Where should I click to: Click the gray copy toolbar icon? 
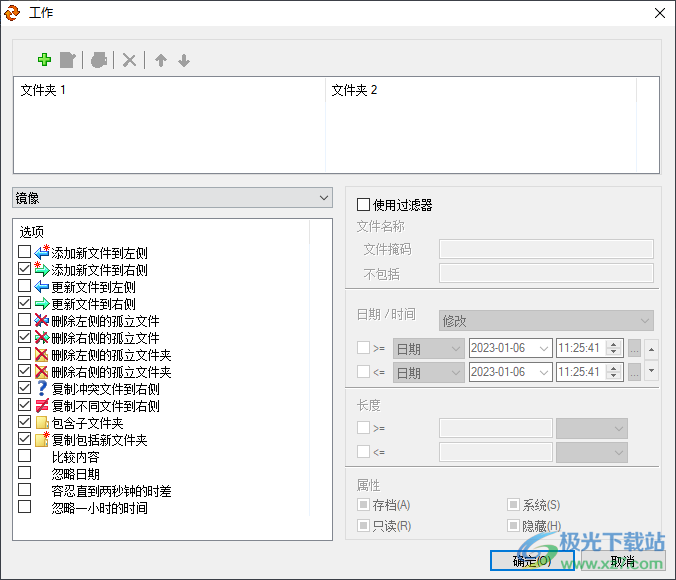(99, 60)
